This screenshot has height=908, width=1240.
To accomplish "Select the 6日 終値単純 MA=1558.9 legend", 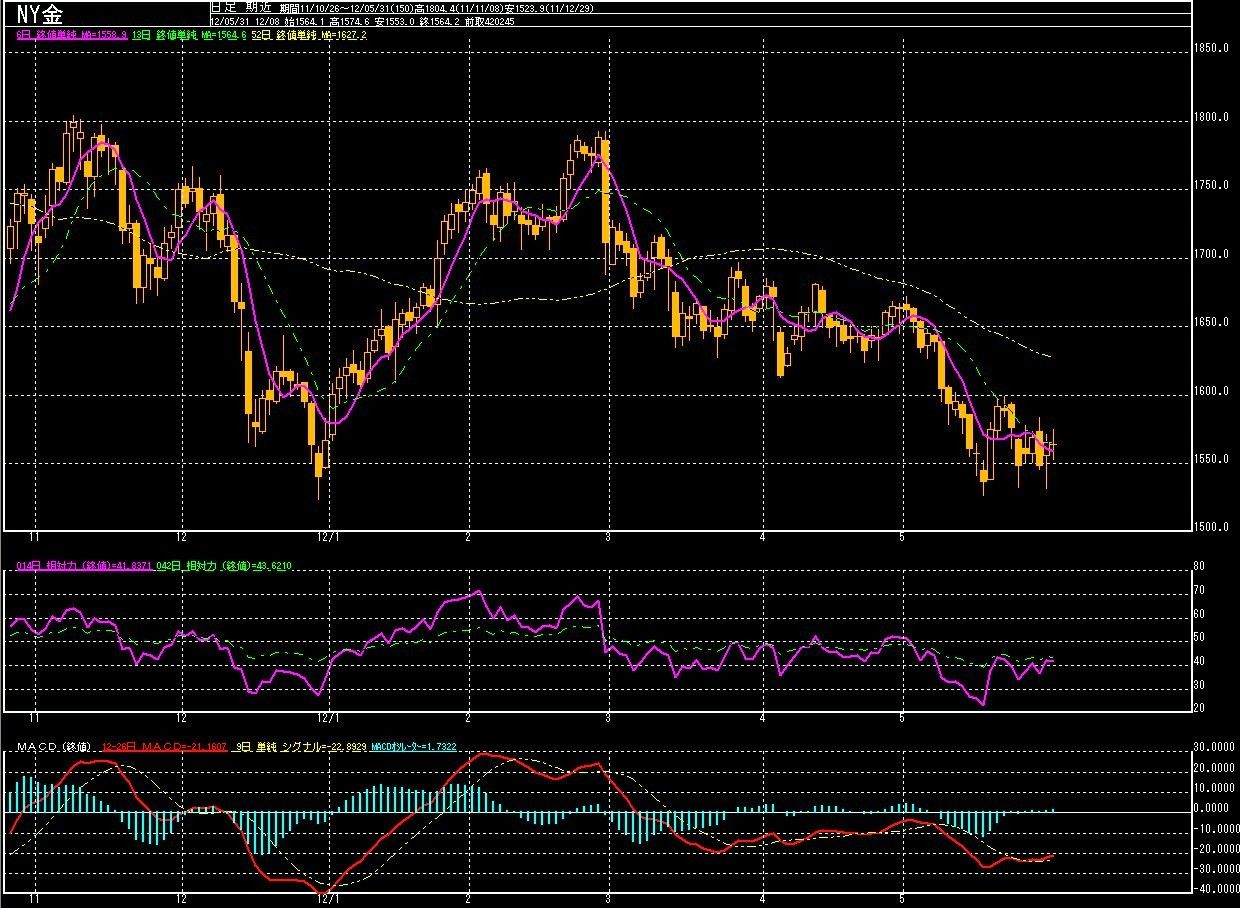I will coord(74,34).
